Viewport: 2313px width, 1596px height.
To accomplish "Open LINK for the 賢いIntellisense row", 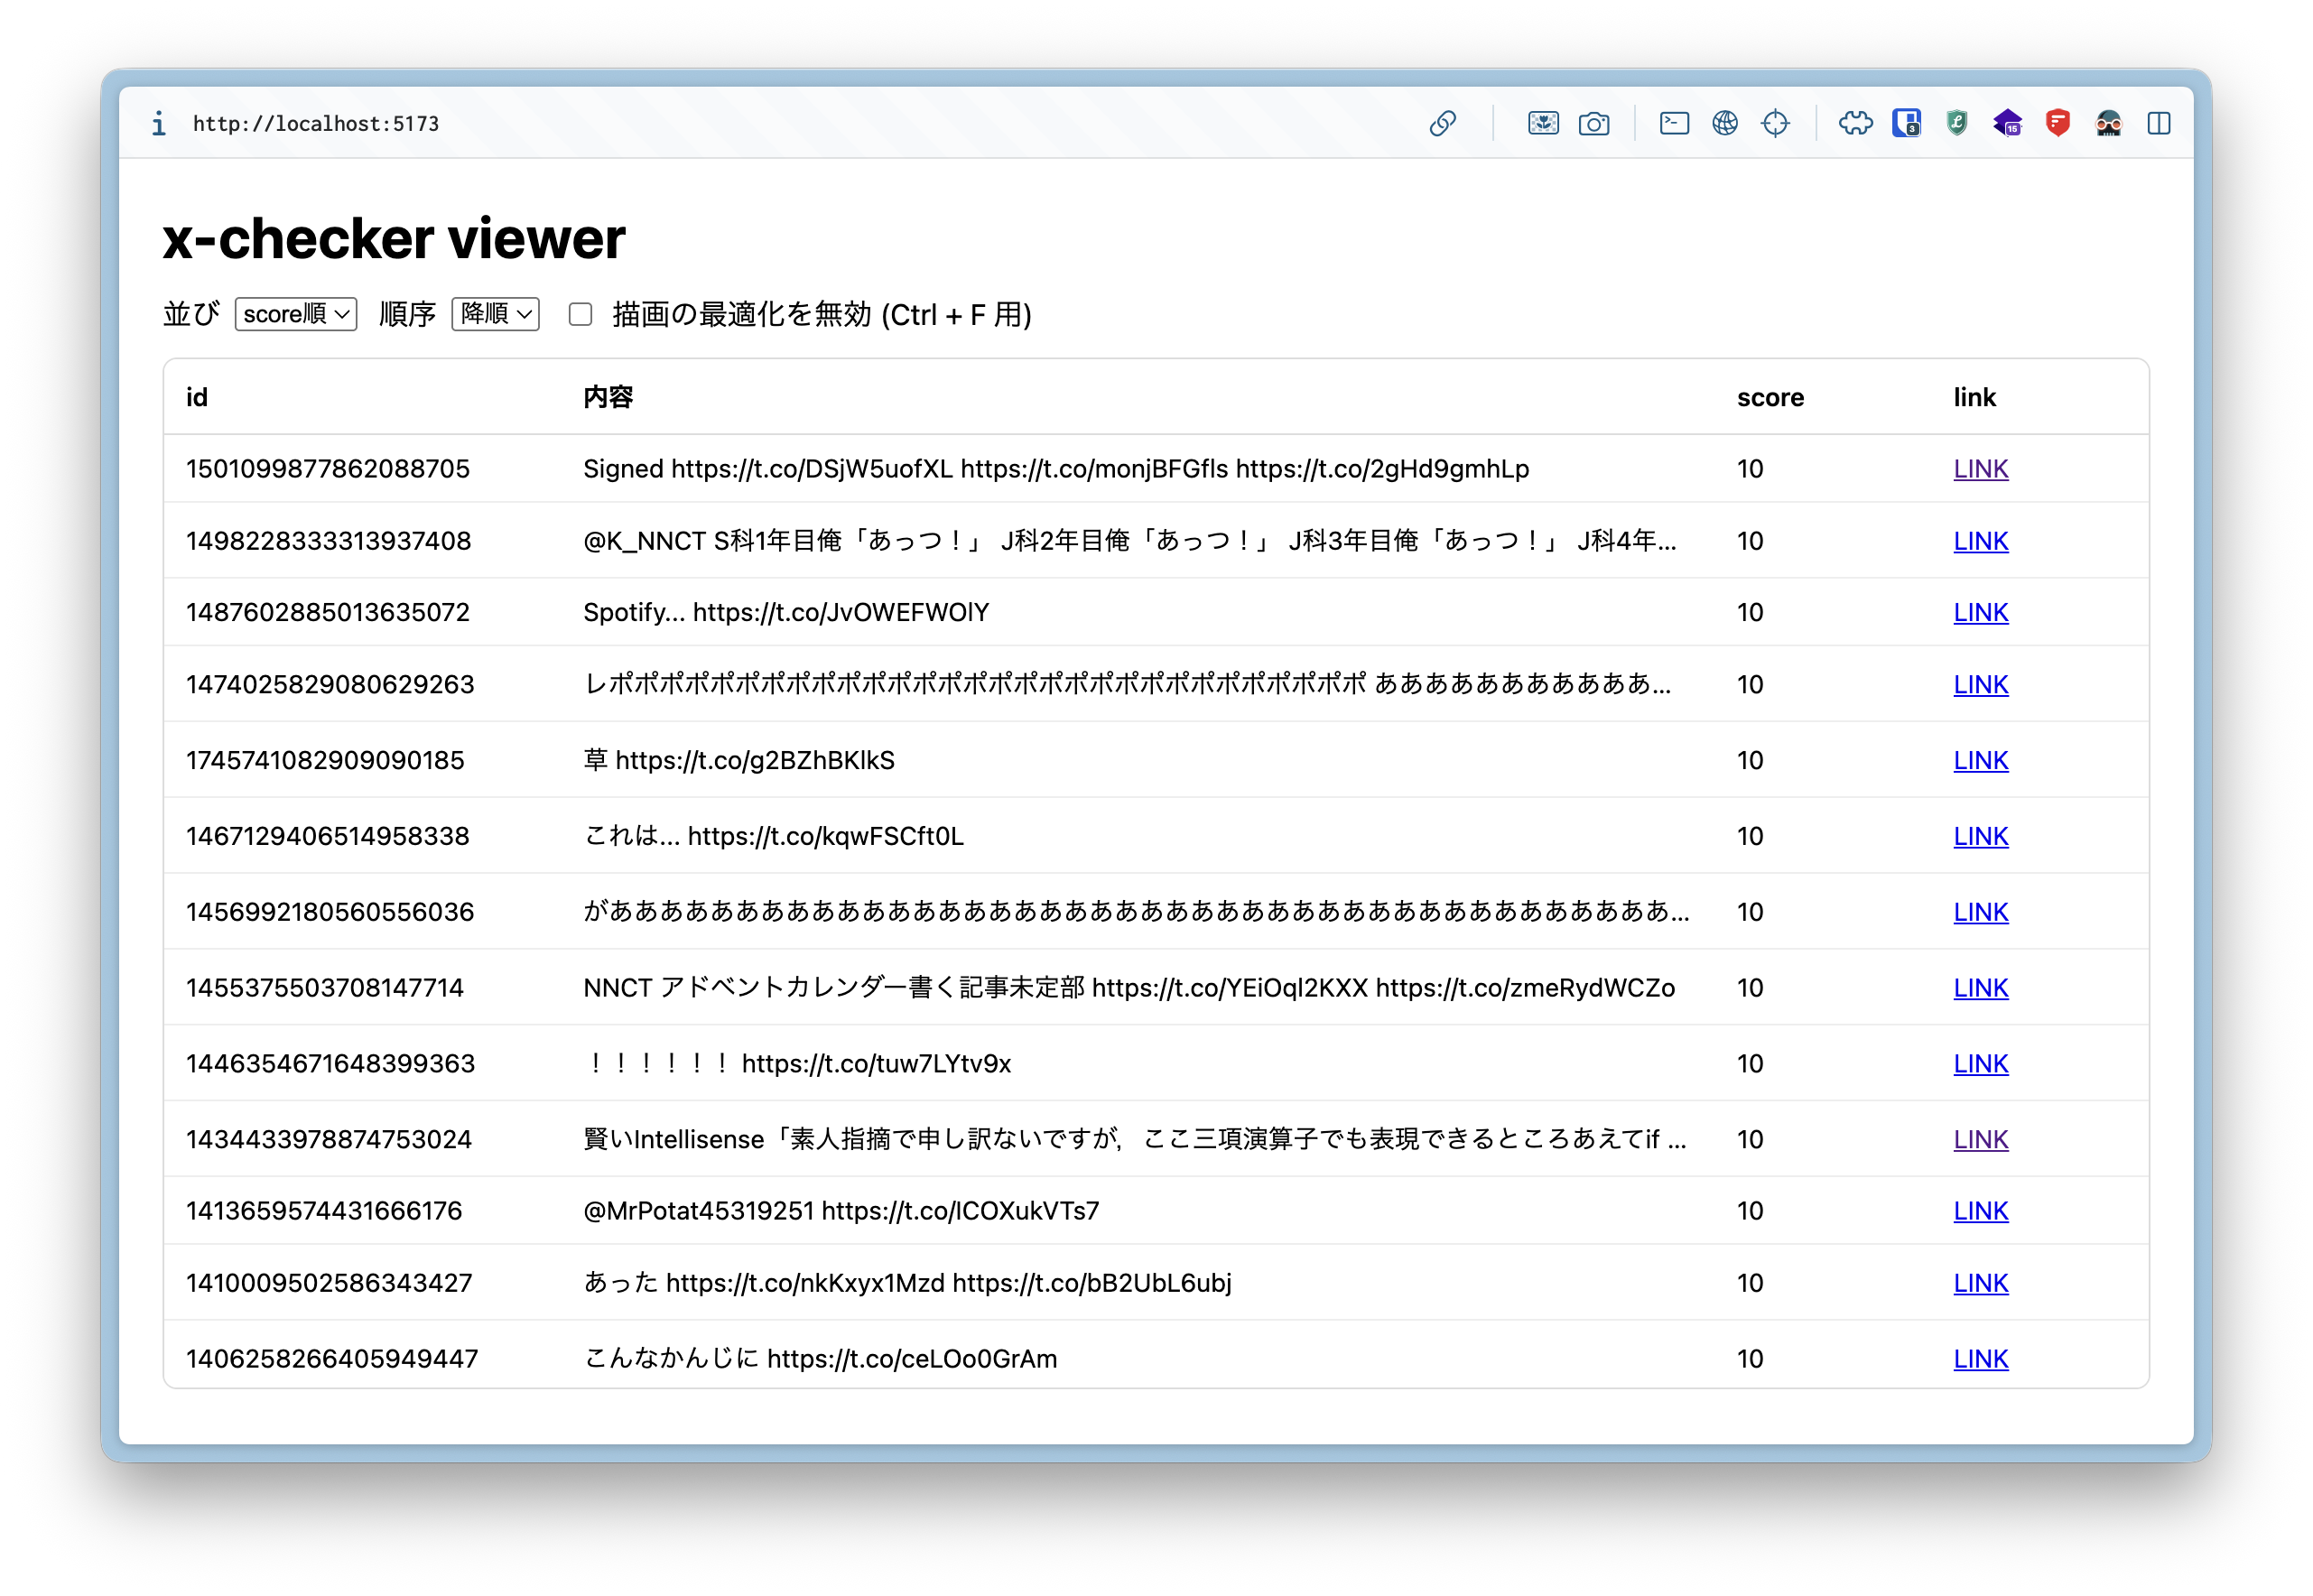I will 1980,1139.
